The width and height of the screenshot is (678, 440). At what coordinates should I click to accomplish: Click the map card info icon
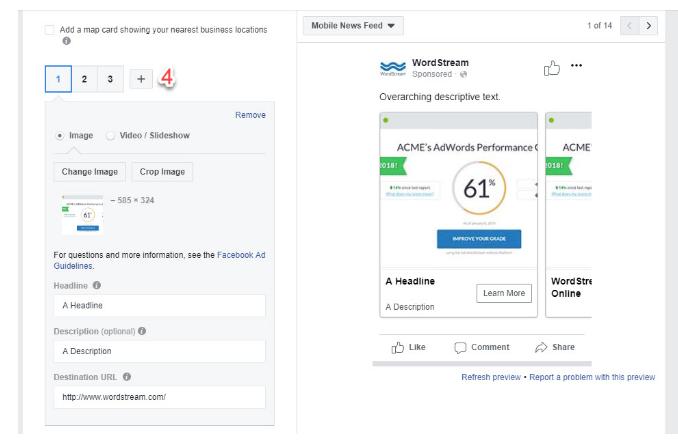(x=66, y=41)
